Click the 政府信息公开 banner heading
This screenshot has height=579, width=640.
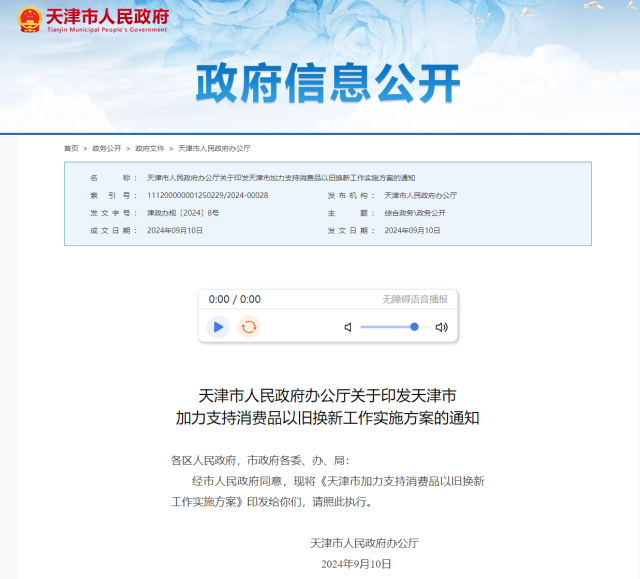click(328, 83)
